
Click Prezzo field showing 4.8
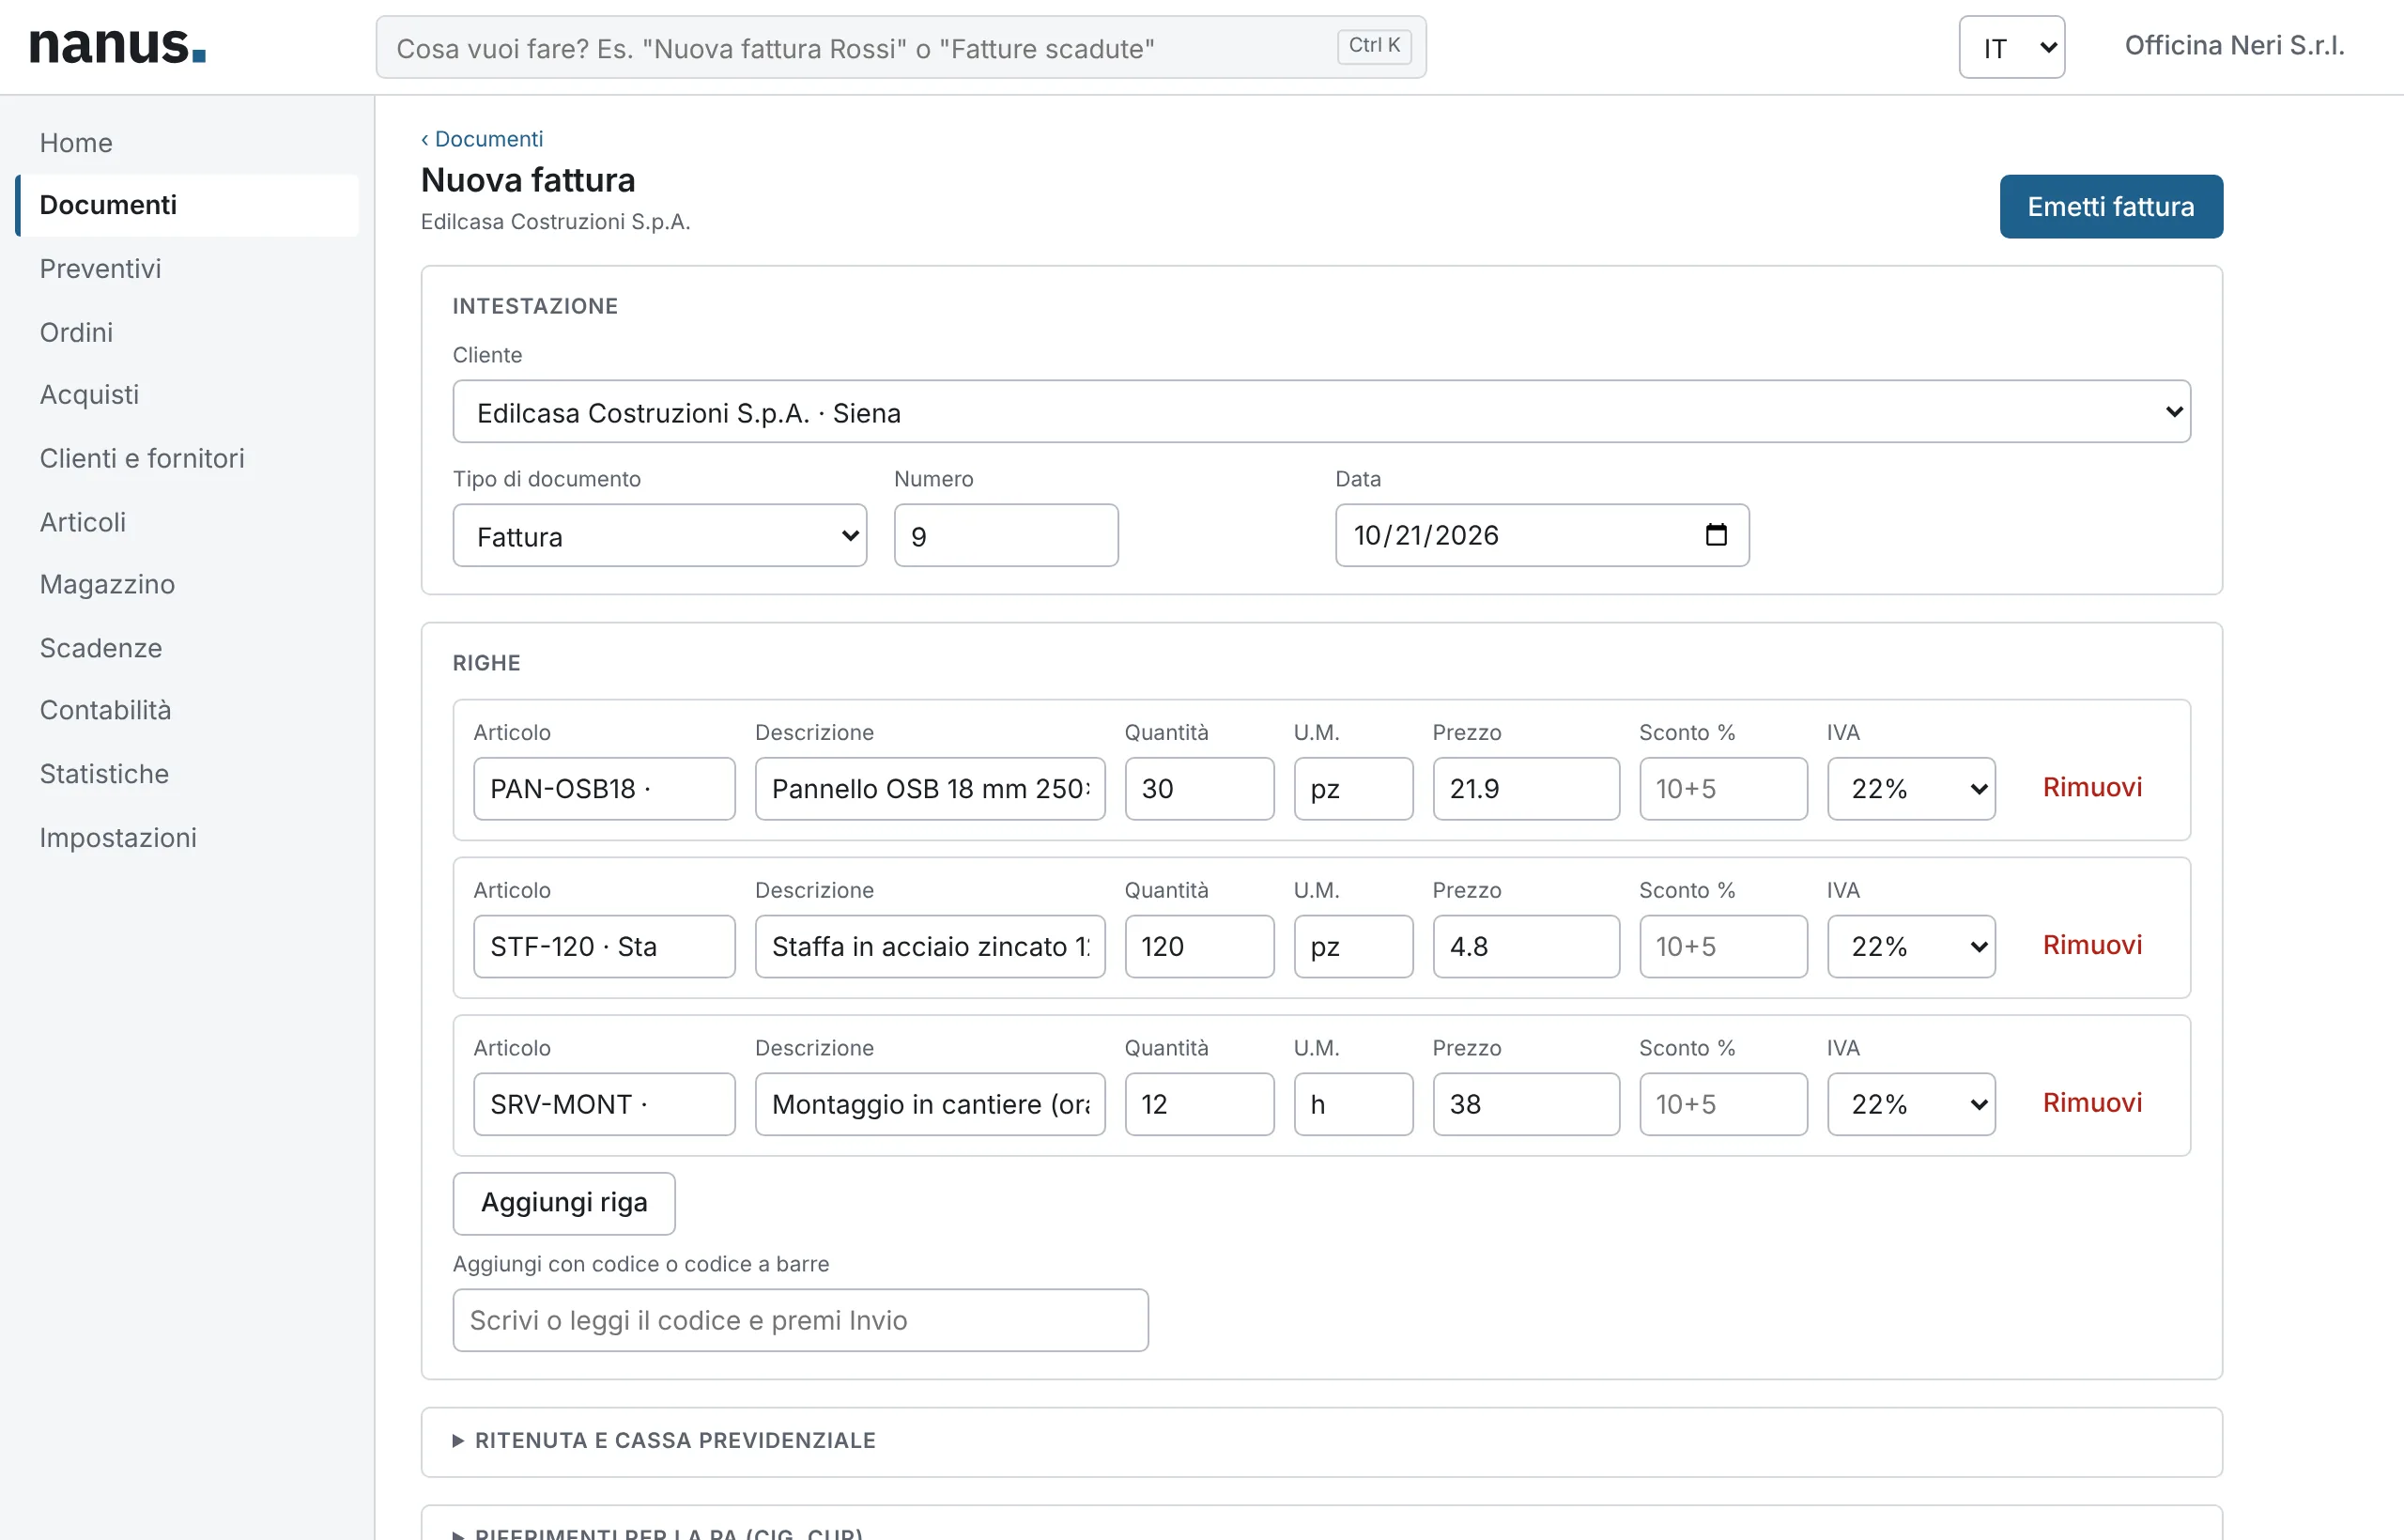[1526, 947]
